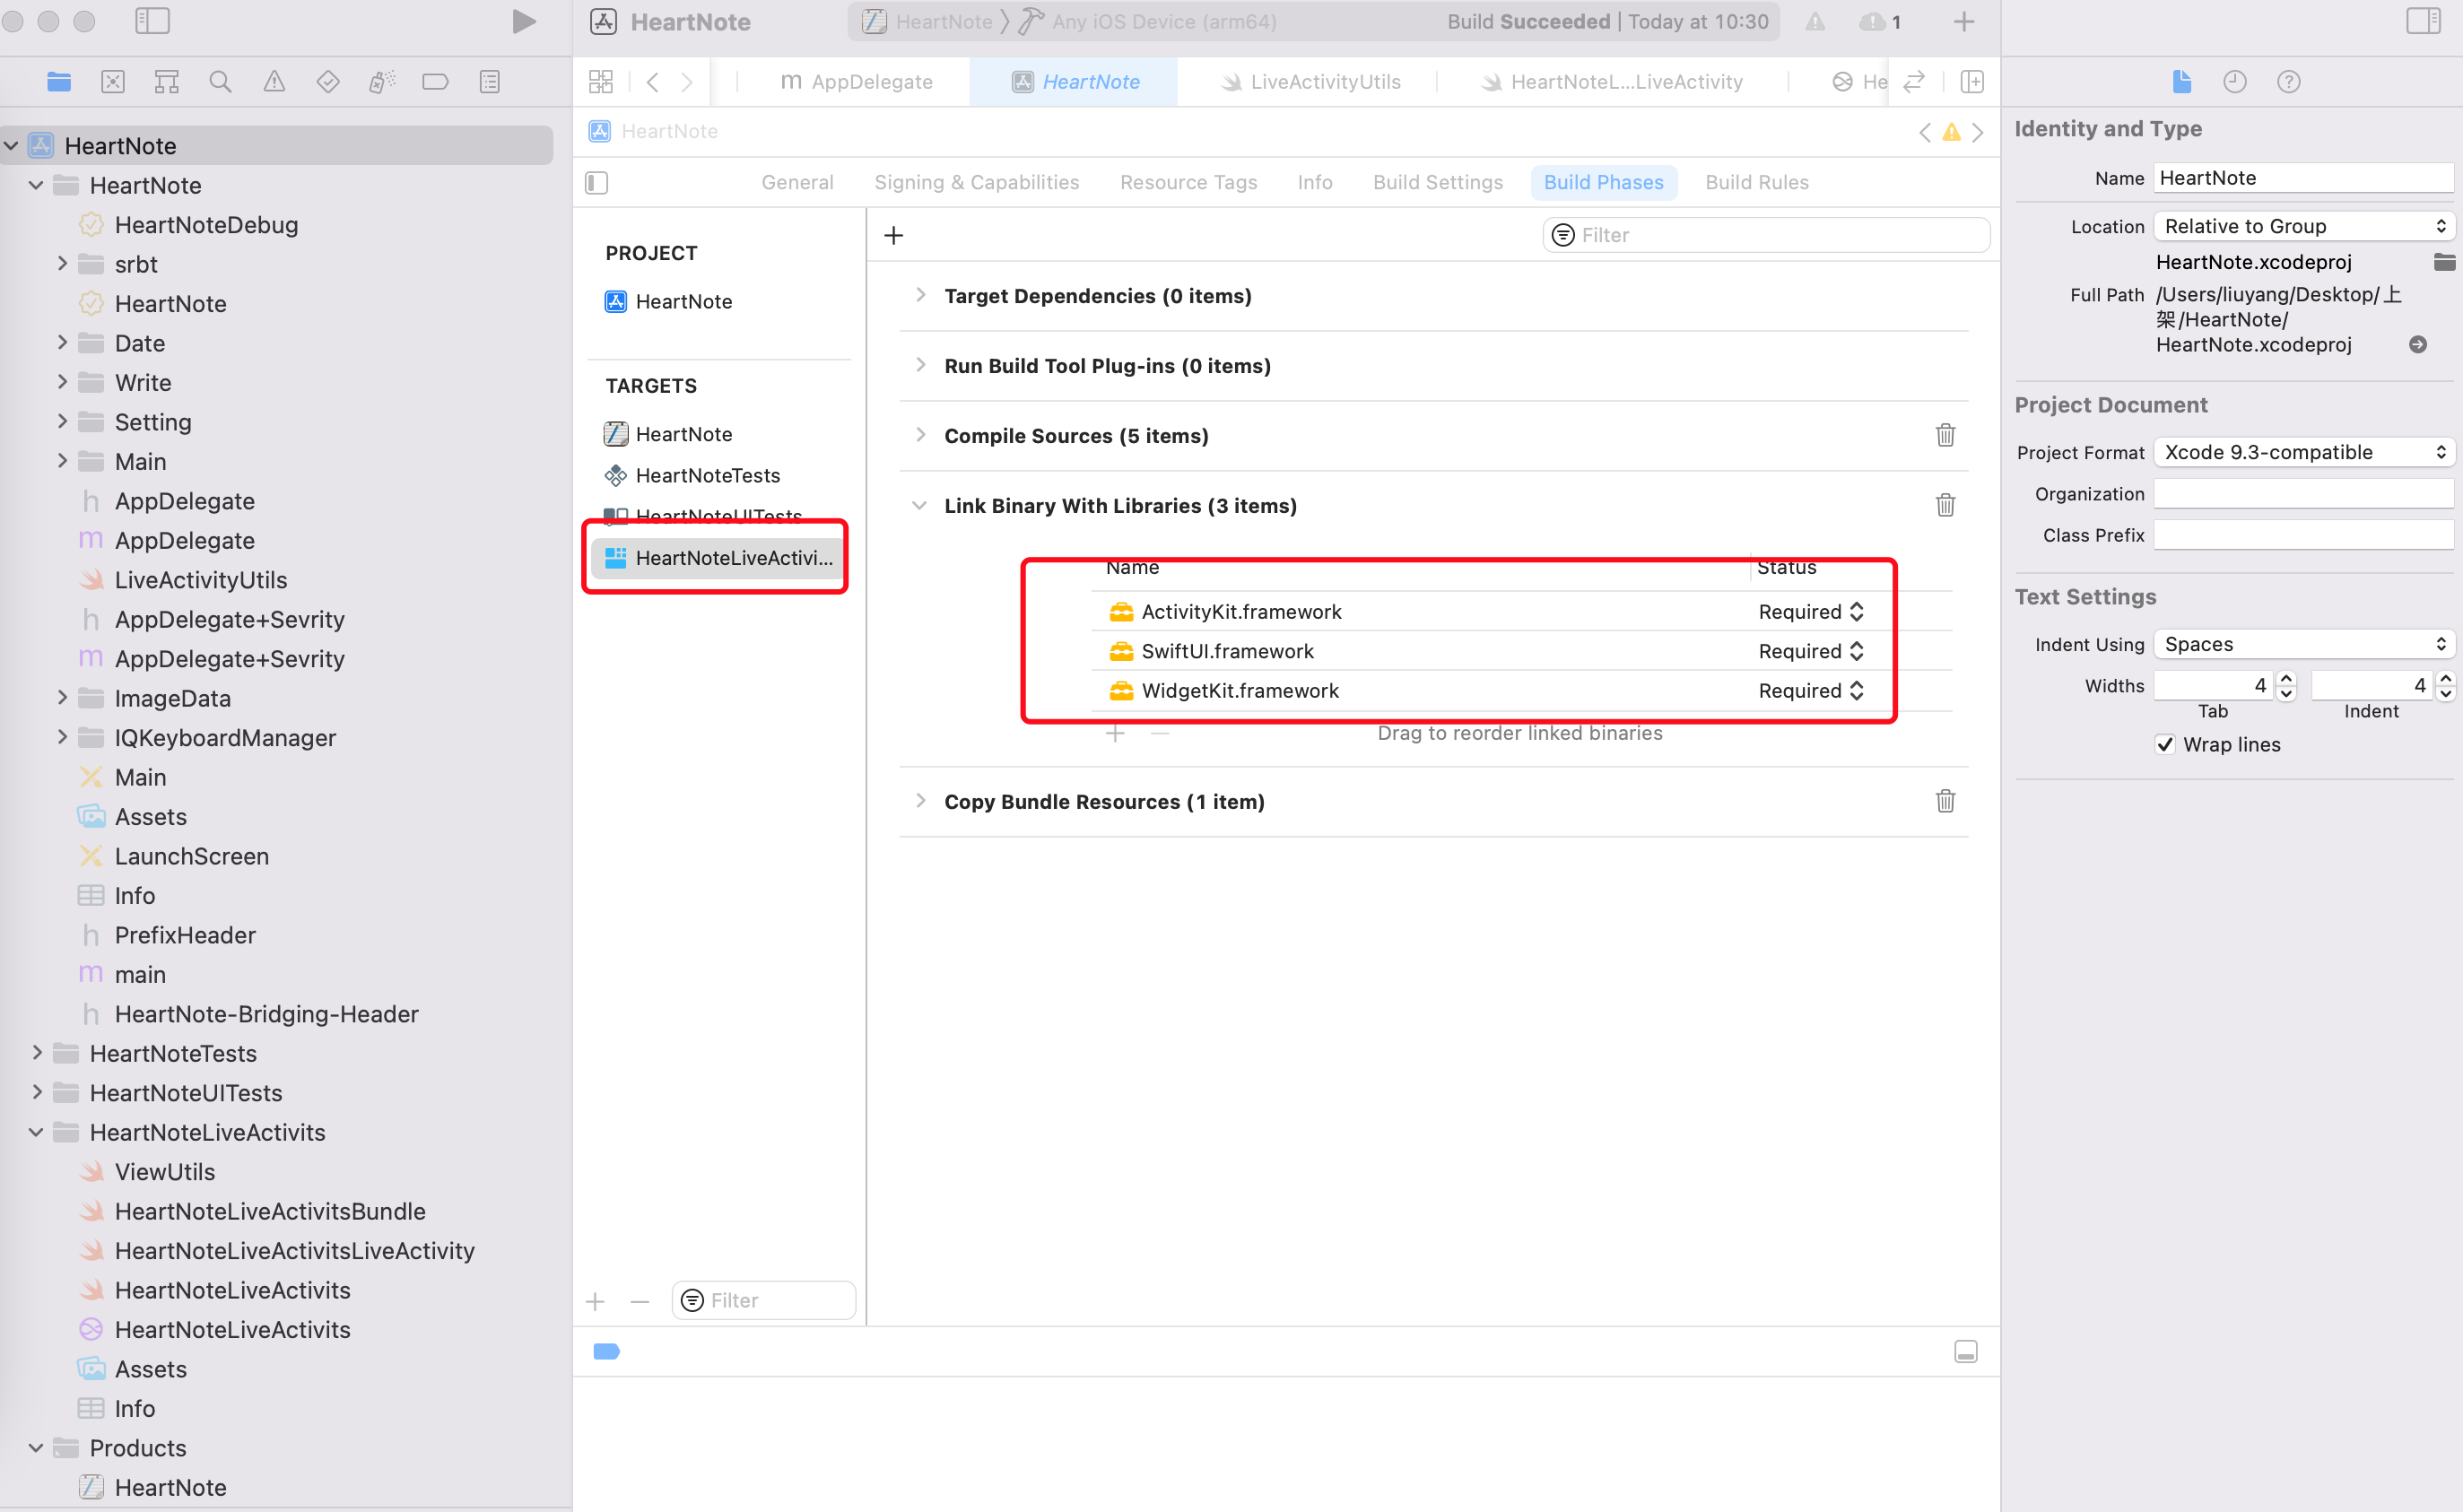Increase the Tab width stepper
2463x1512 pixels.
click(x=2286, y=678)
